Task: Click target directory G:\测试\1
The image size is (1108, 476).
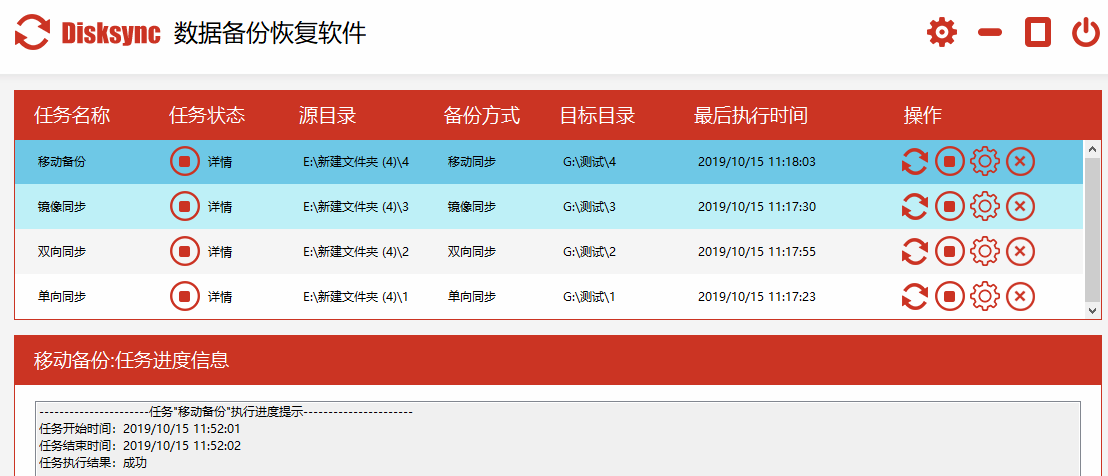Action: coord(589,297)
